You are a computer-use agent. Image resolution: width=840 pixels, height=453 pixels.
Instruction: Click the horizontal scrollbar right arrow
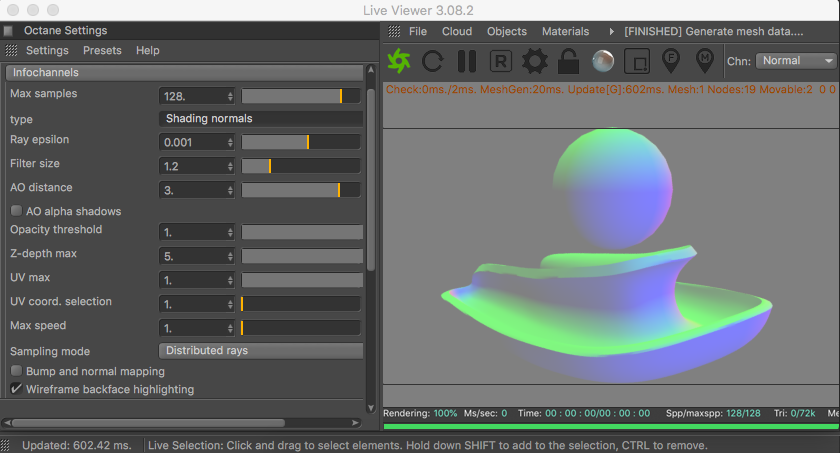(355, 423)
